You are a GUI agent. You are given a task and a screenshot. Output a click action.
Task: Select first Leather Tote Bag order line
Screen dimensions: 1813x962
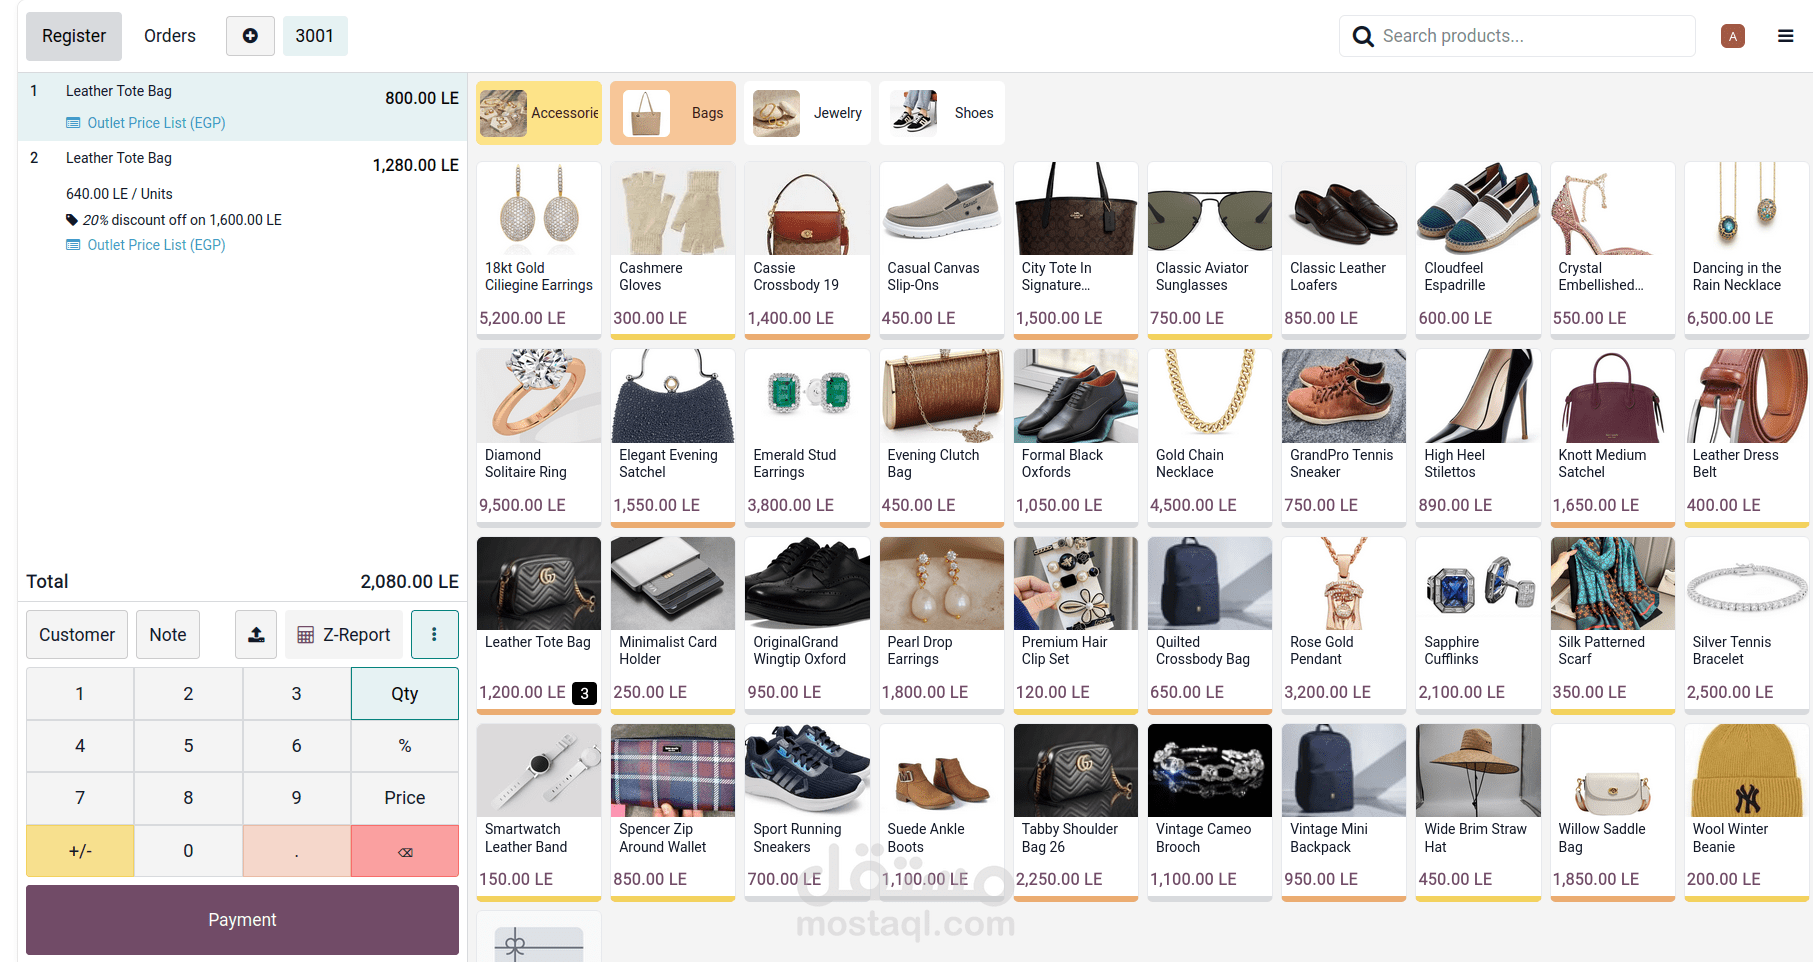242,106
